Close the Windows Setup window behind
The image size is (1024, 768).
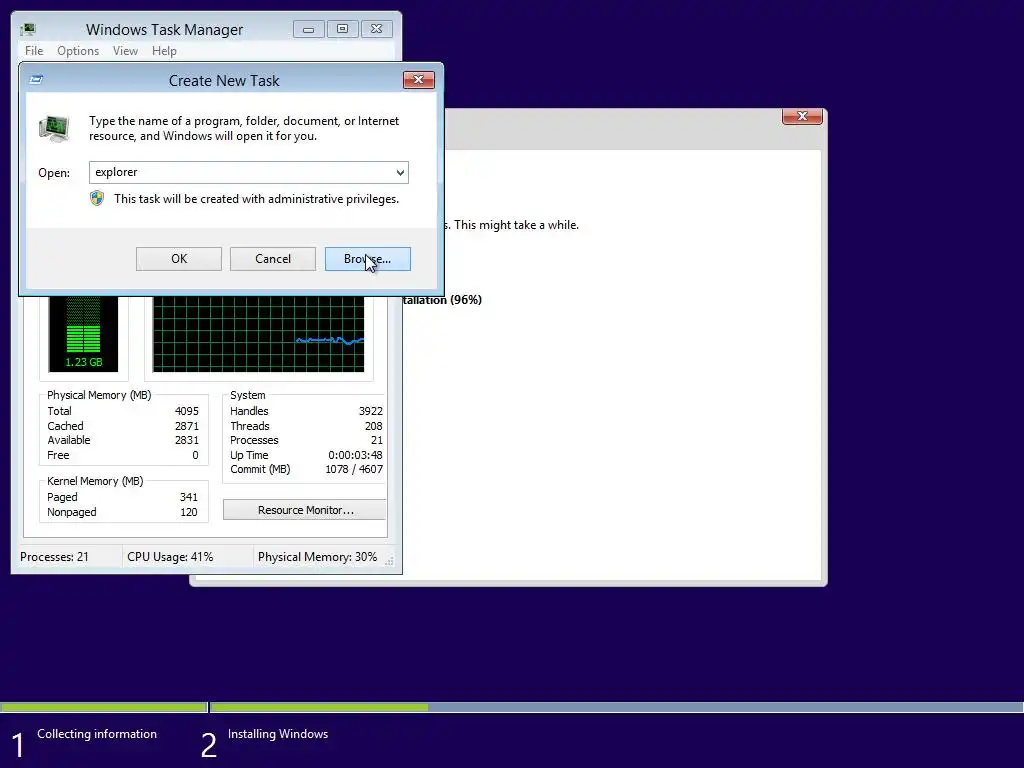point(802,116)
